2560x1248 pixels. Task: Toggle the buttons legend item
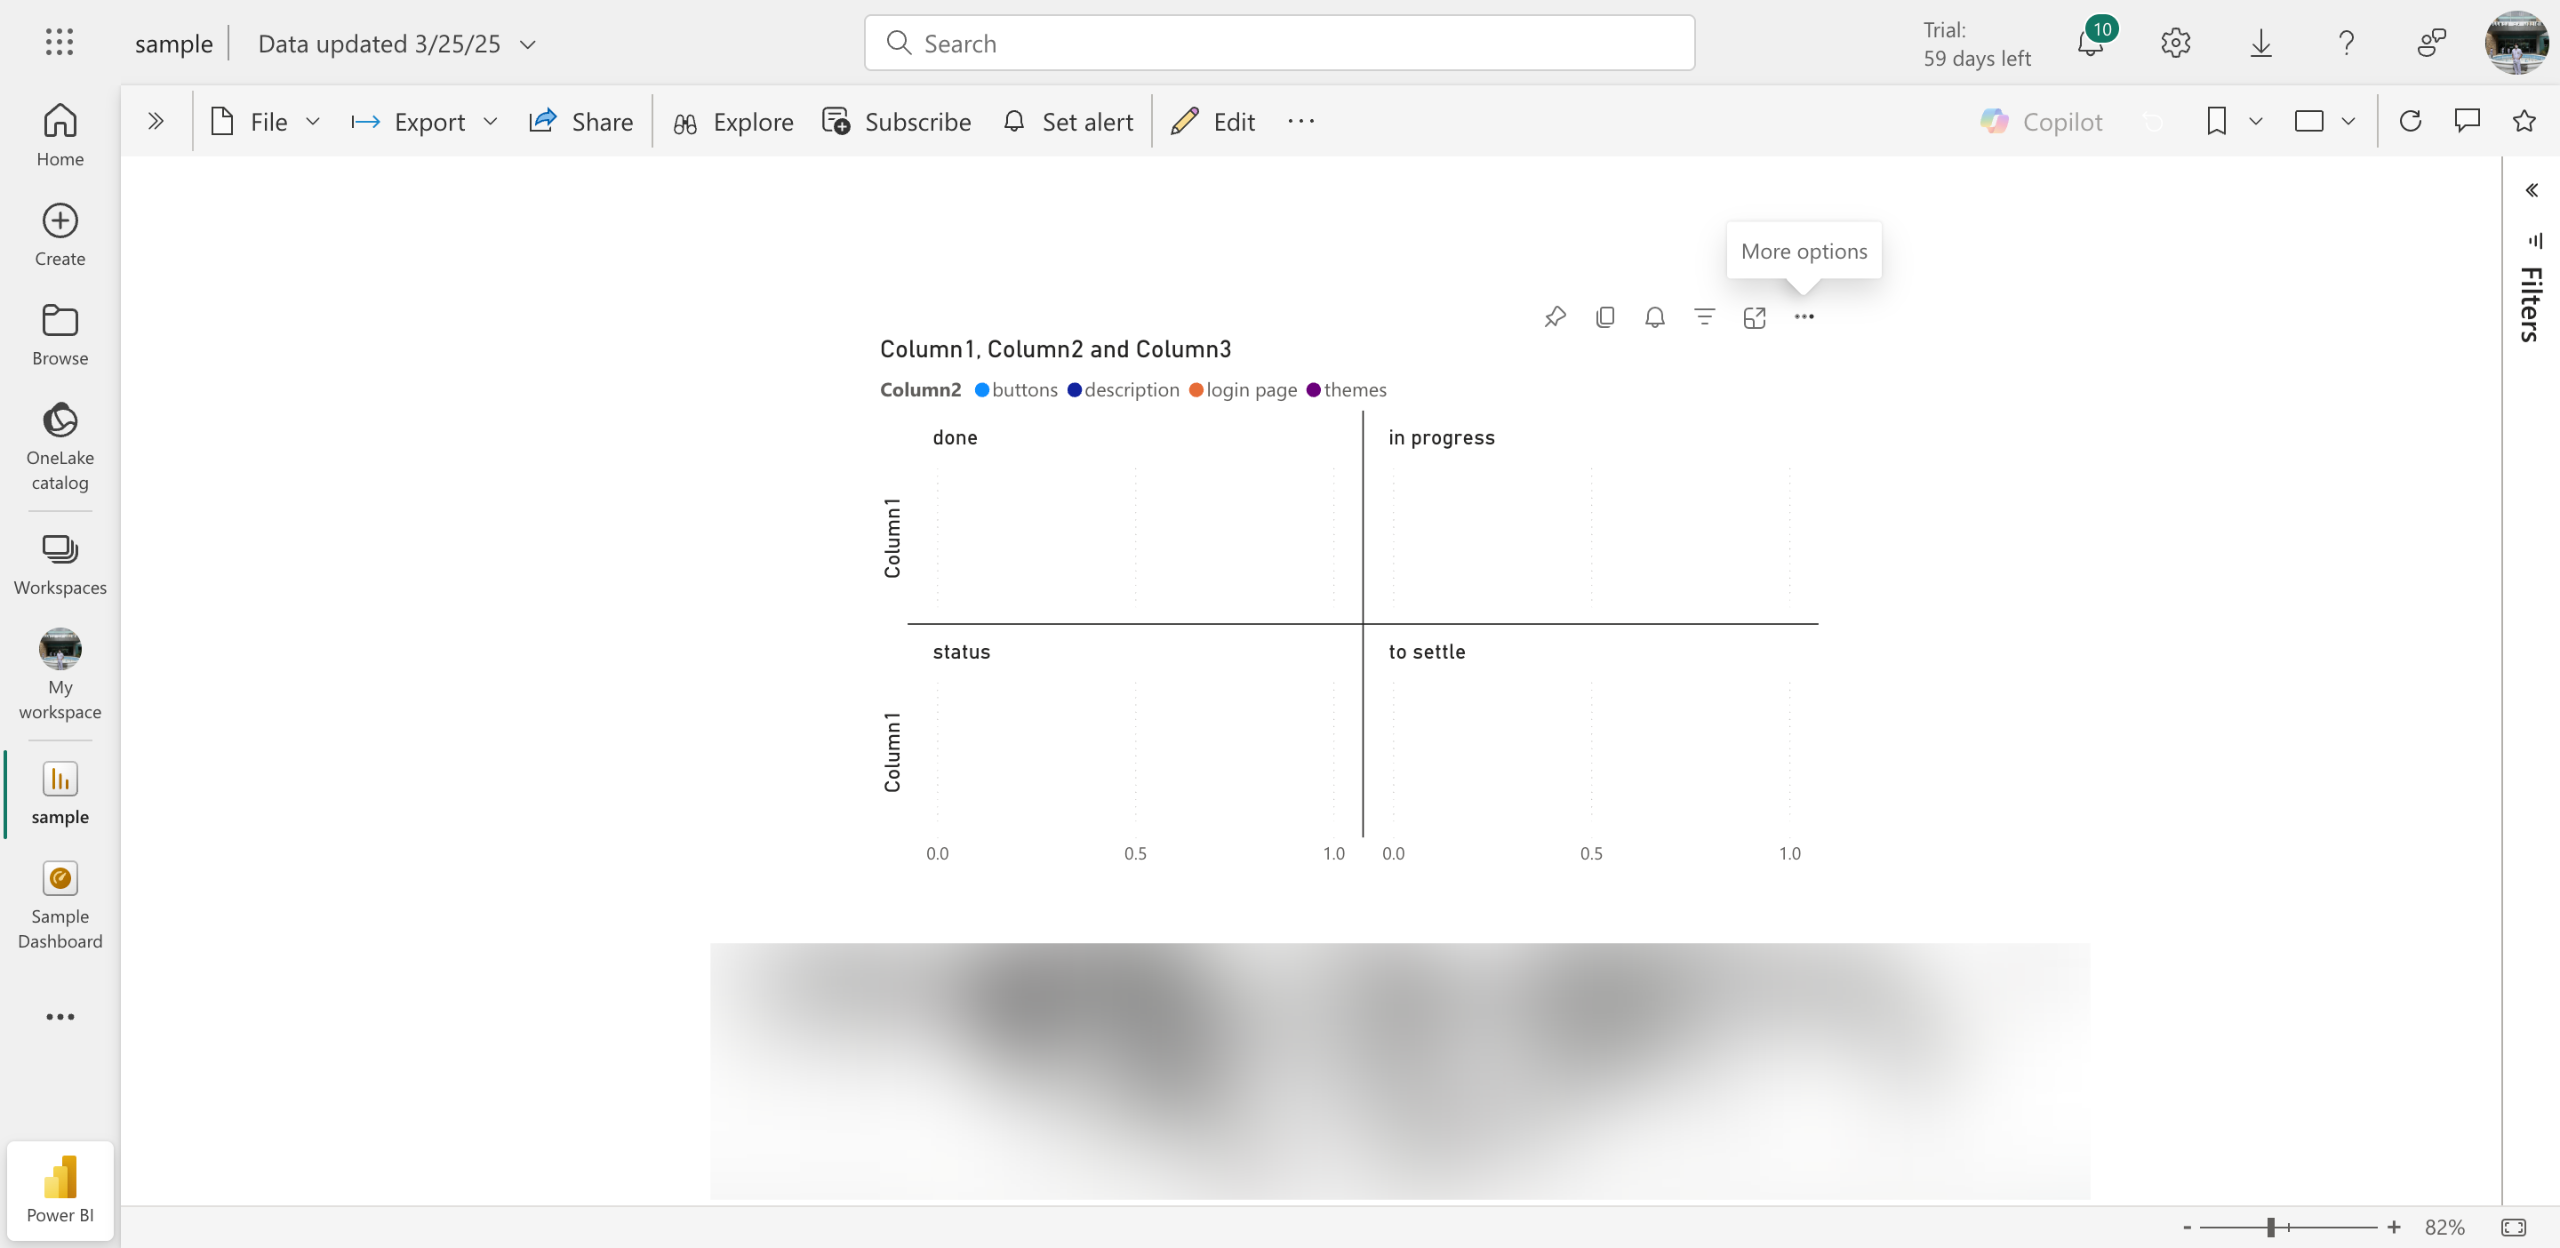click(1016, 390)
